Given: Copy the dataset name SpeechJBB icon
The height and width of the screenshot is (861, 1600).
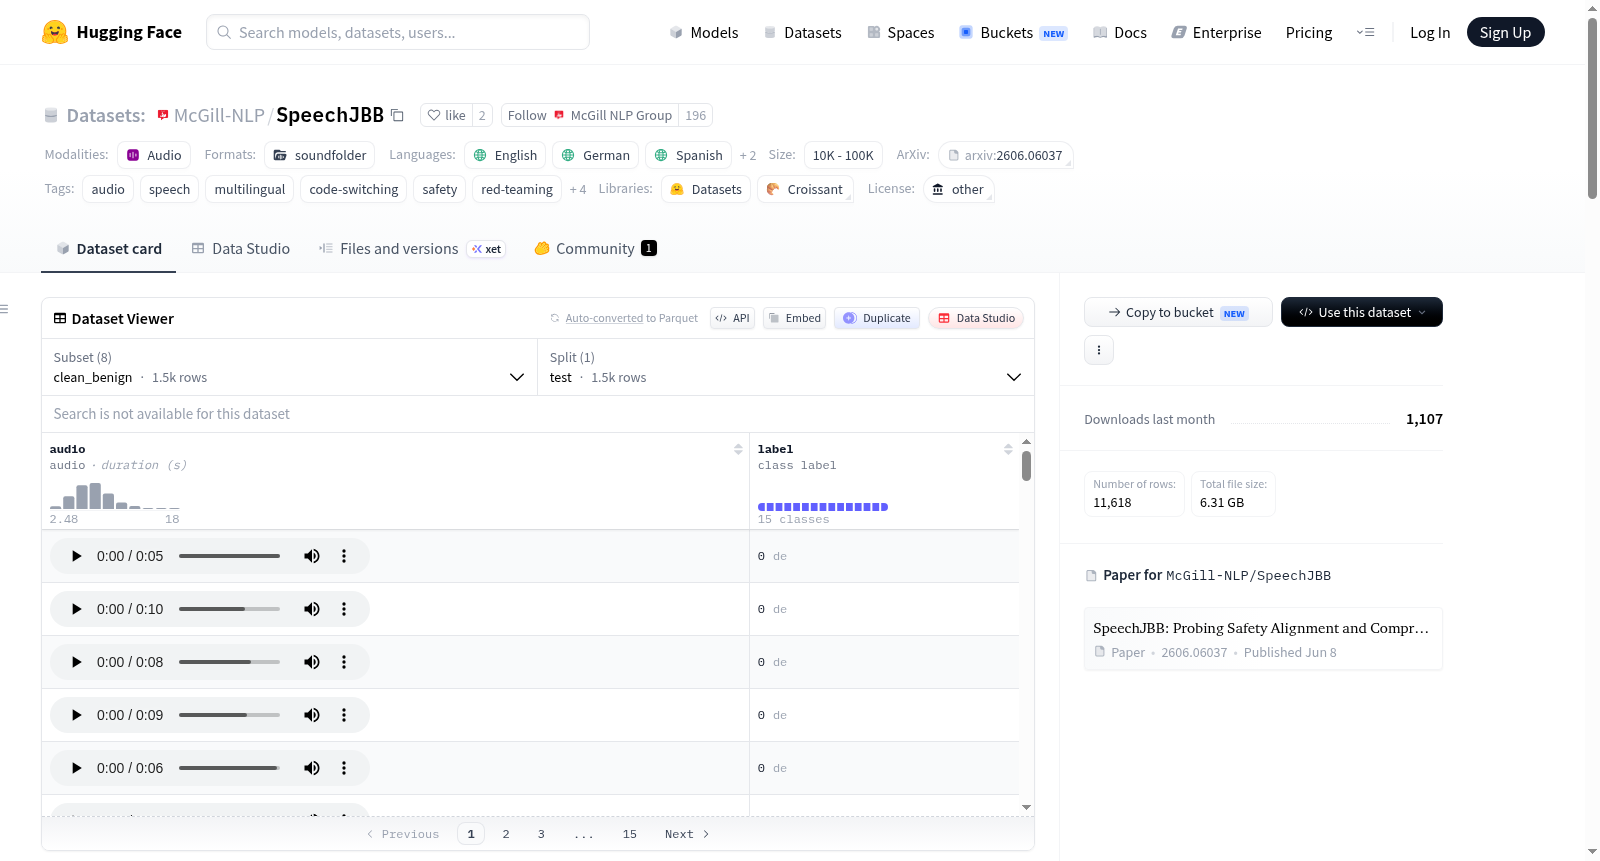Looking at the screenshot, I should coord(397,115).
